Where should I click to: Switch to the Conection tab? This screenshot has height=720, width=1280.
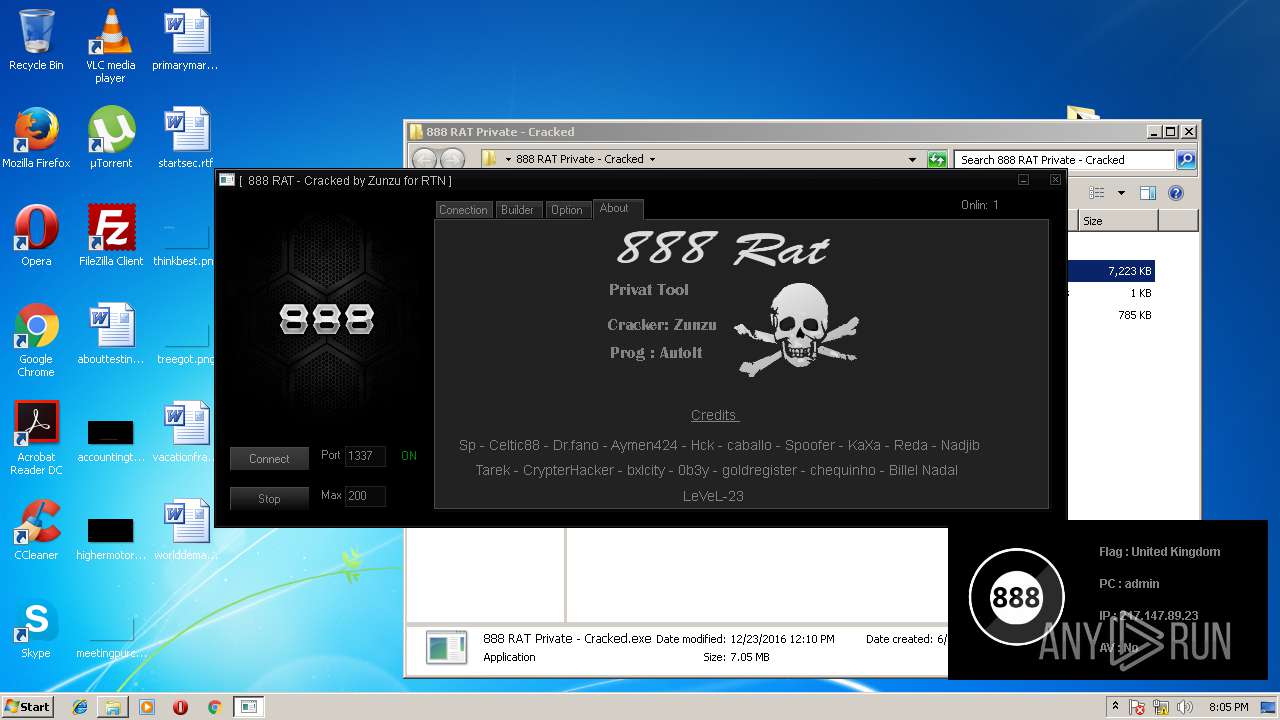pos(464,210)
